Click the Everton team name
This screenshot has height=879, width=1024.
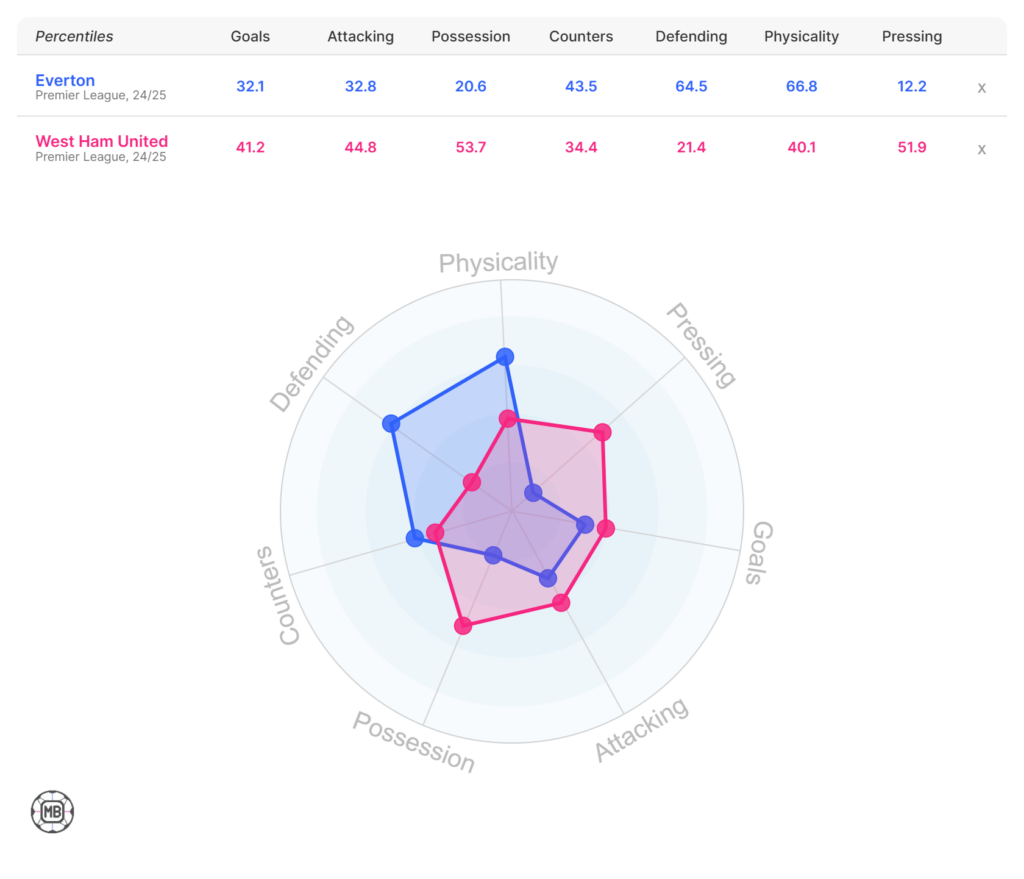coord(65,80)
